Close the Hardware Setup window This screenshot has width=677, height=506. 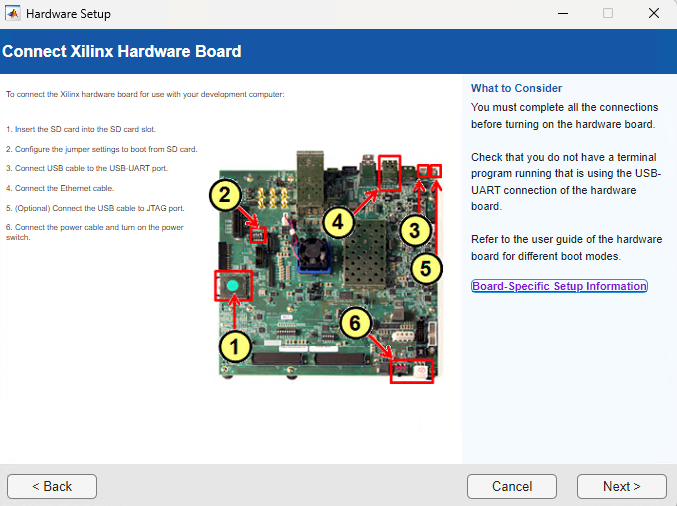[x=653, y=14]
